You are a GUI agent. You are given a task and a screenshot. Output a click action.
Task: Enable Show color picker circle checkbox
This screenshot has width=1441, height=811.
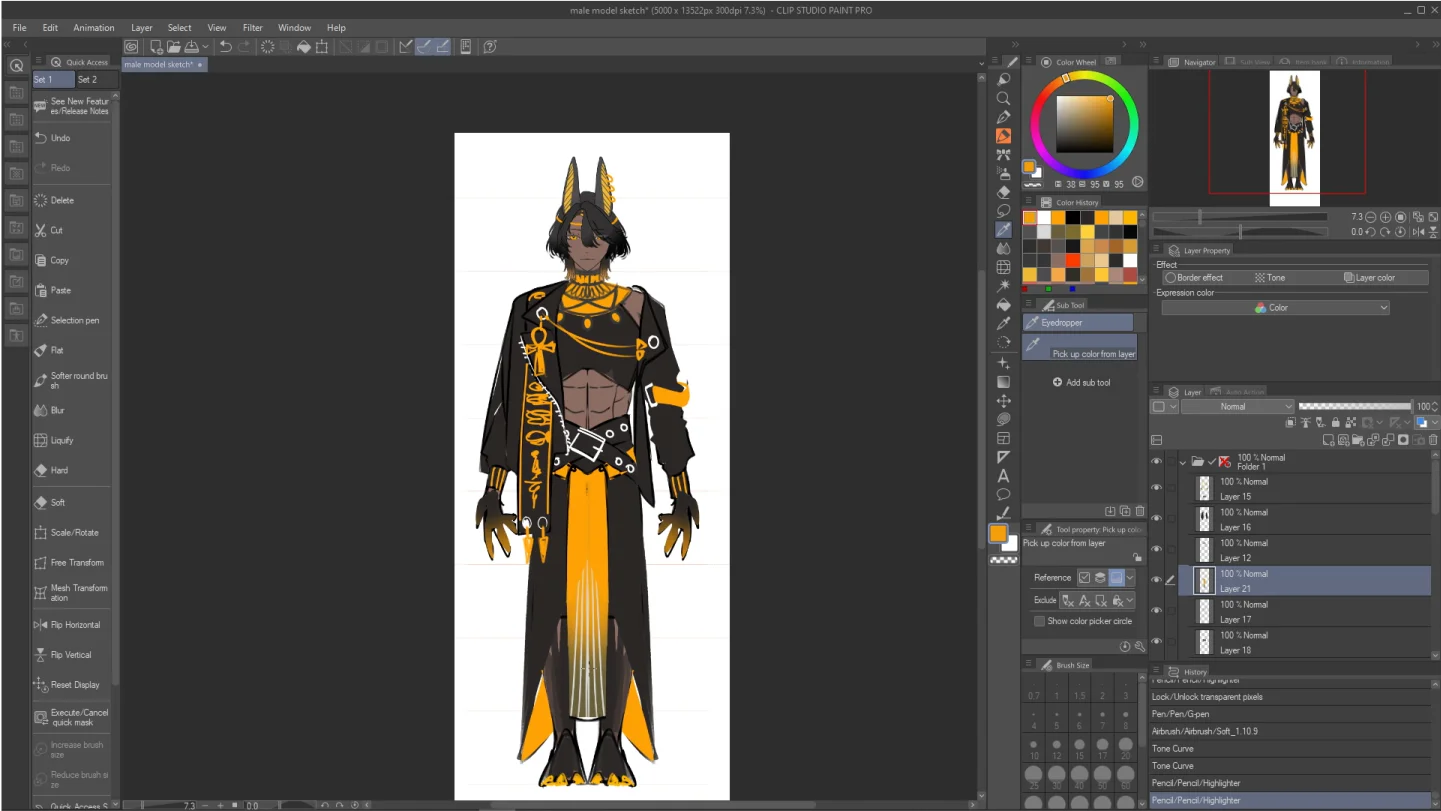(1039, 621)
